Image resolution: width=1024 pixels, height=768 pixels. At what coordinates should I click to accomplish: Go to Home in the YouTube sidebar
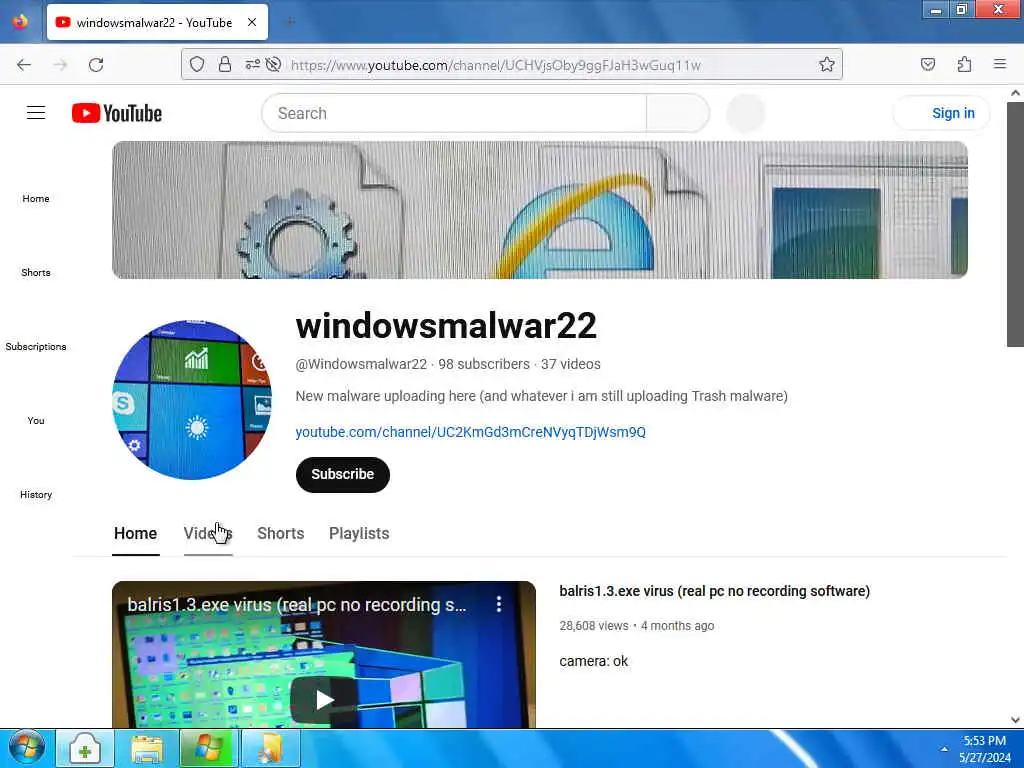36,199
